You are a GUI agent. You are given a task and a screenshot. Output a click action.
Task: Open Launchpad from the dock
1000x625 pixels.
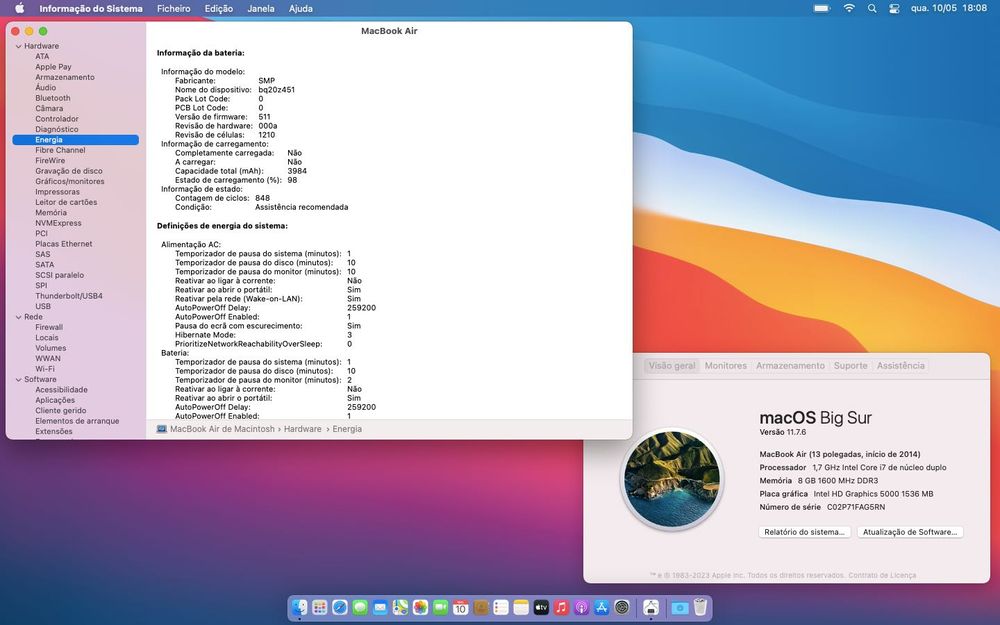pos(320,608)
